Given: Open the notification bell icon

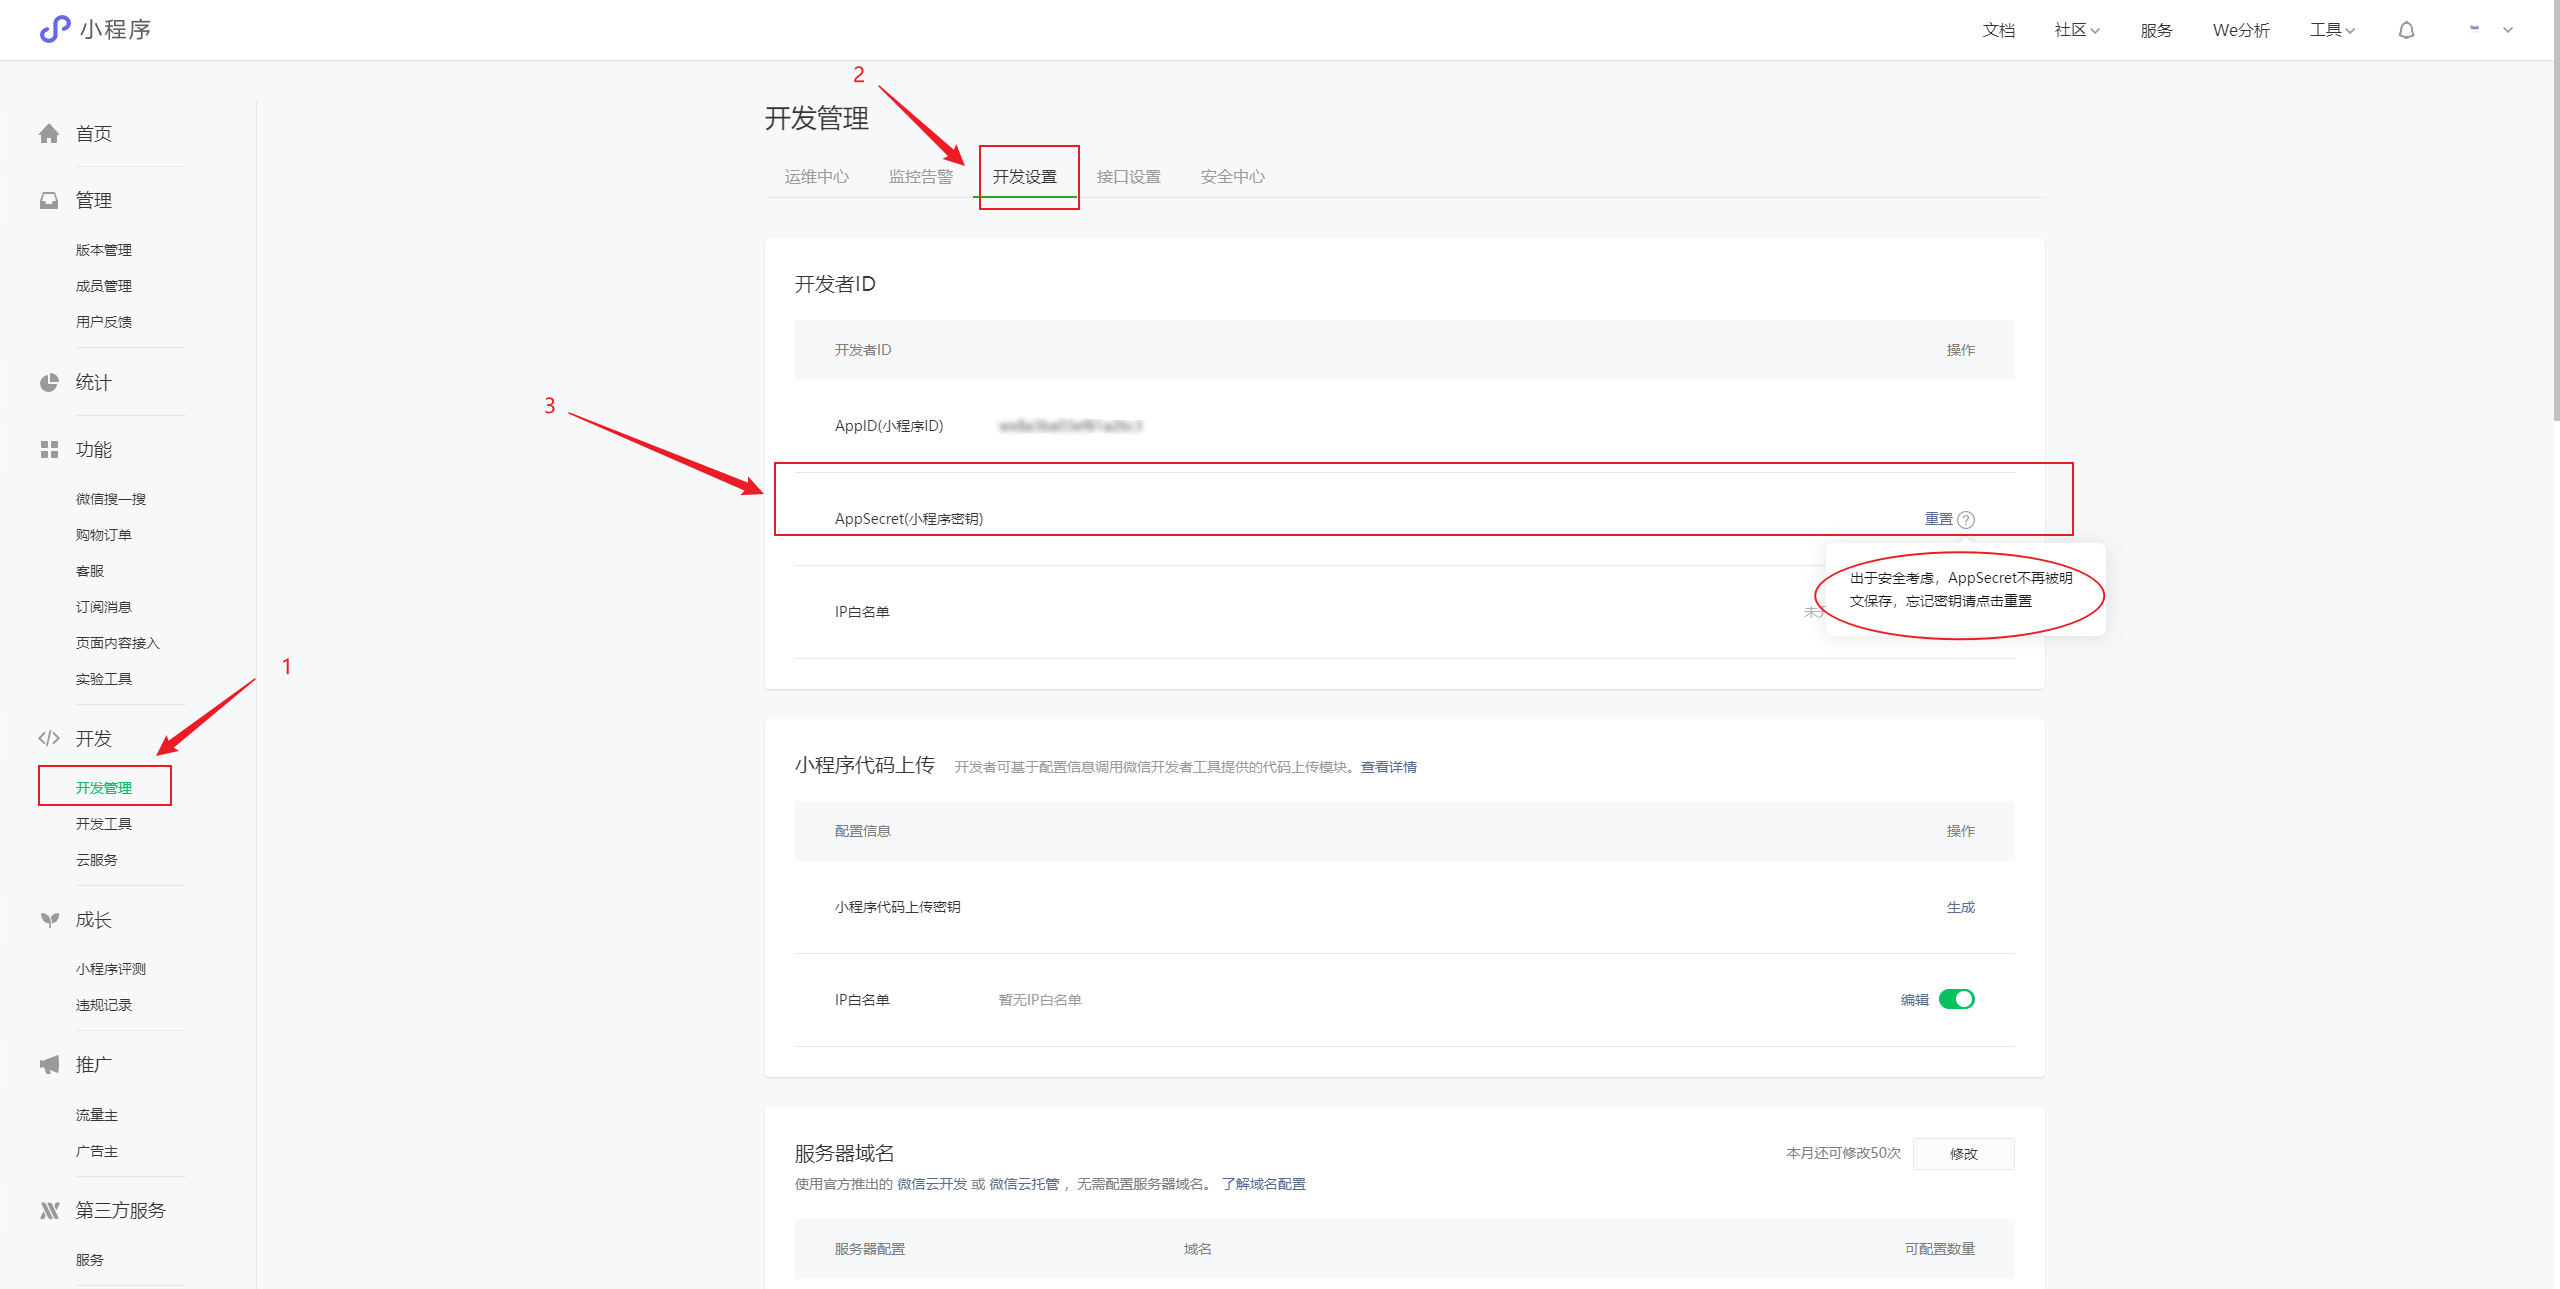Looking at the screenshot, I should tap(2406, 30).
